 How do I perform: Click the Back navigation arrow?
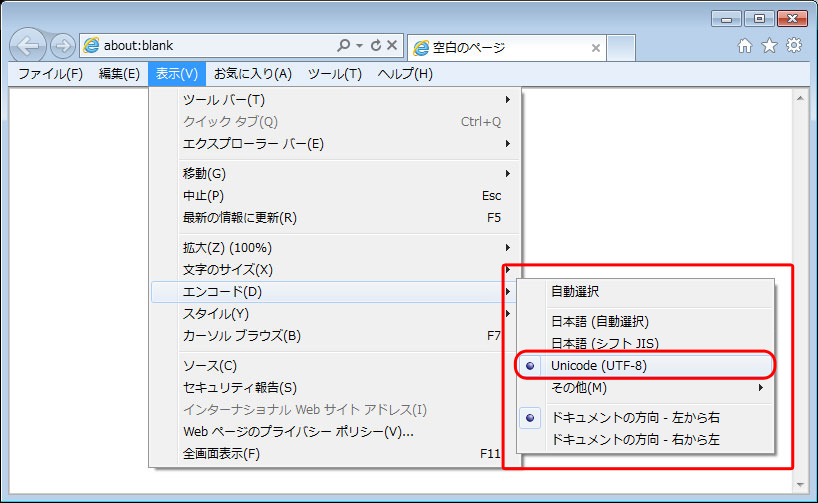click(x=28, y=46)
